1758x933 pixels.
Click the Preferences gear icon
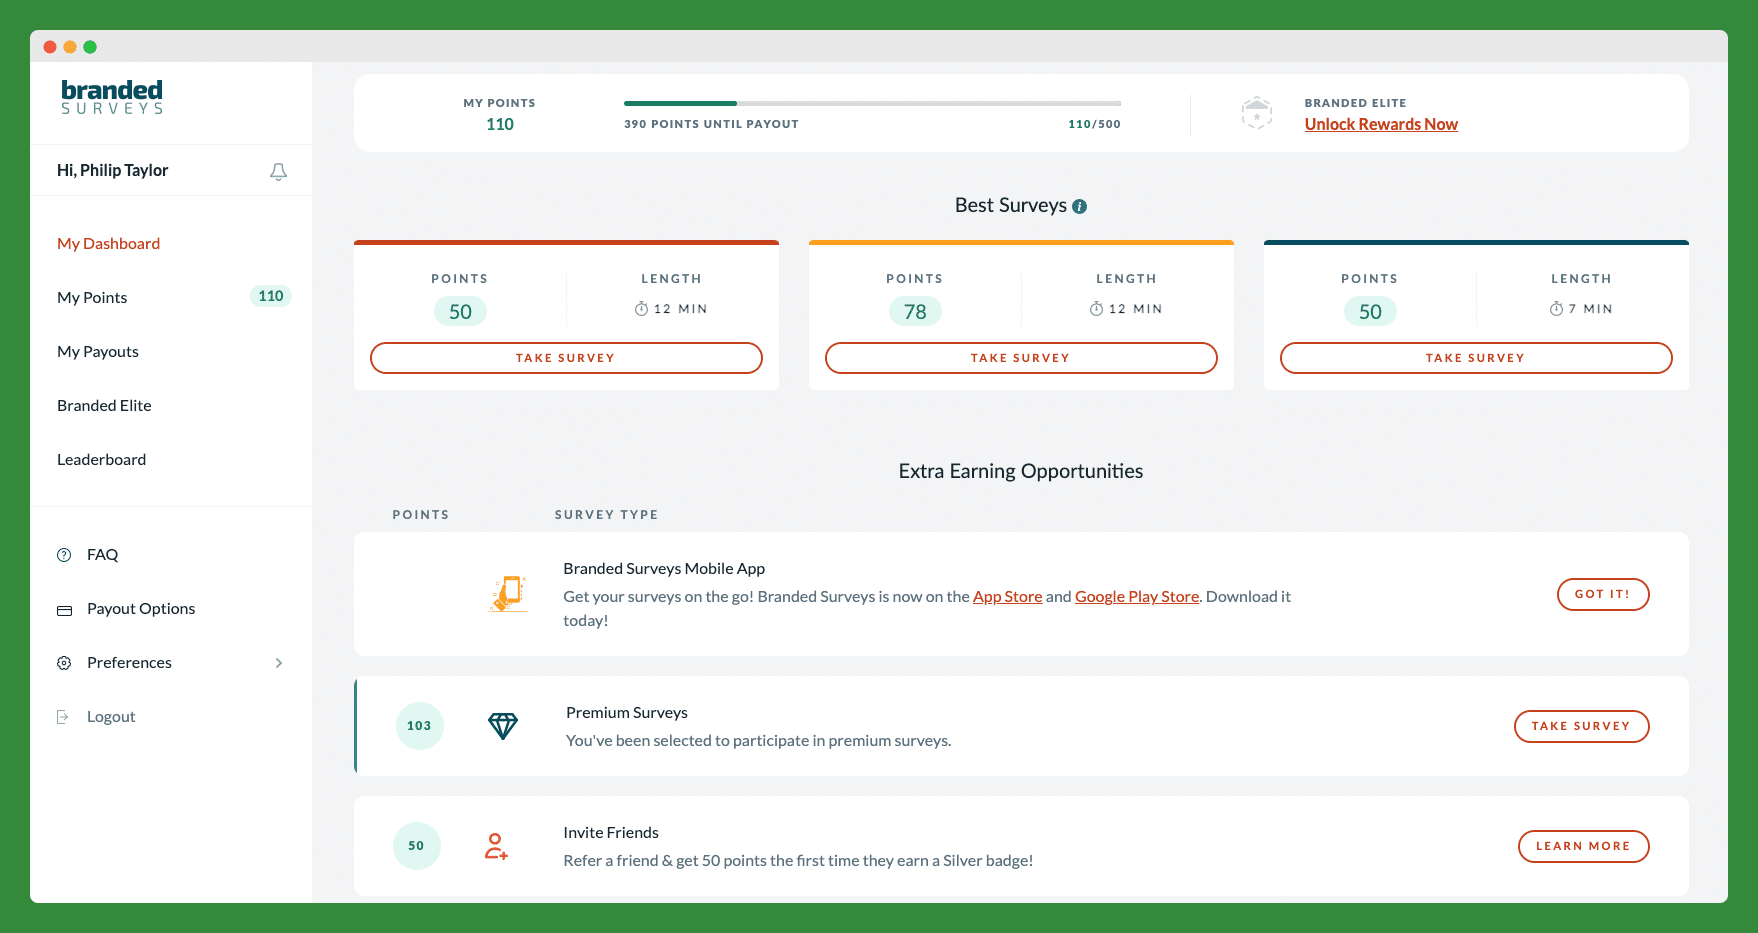tap(64, 663)
